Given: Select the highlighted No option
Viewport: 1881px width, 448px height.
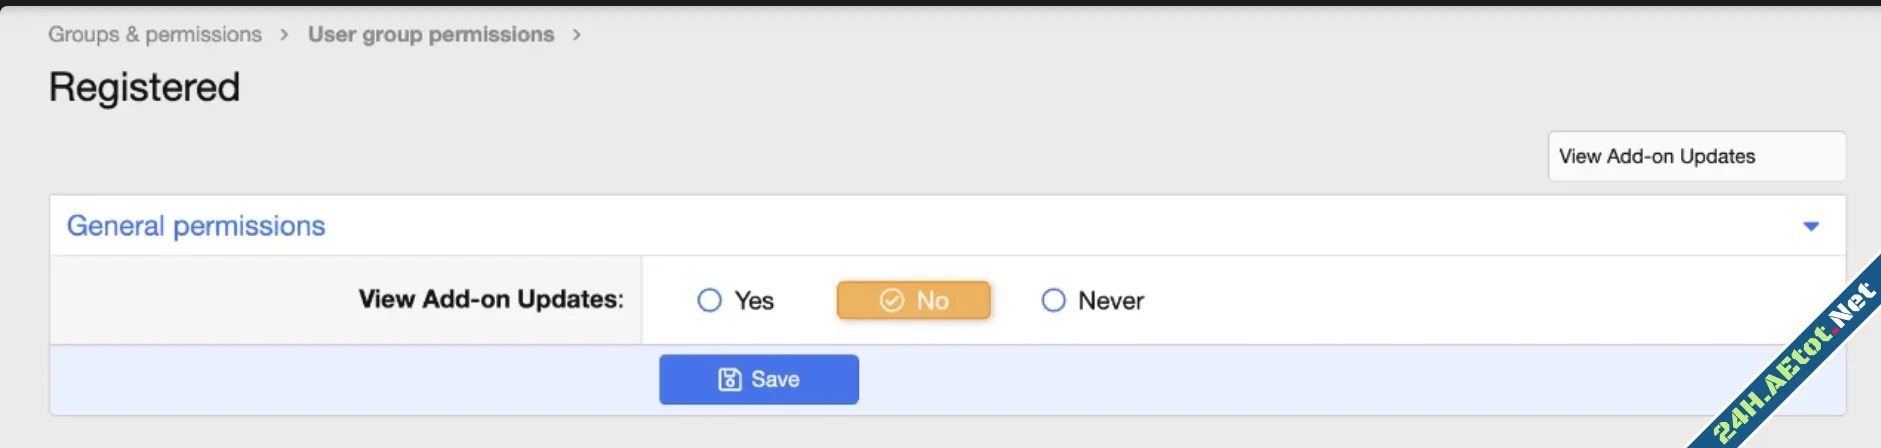Looking at the screenshot, I should coord(913,300).
